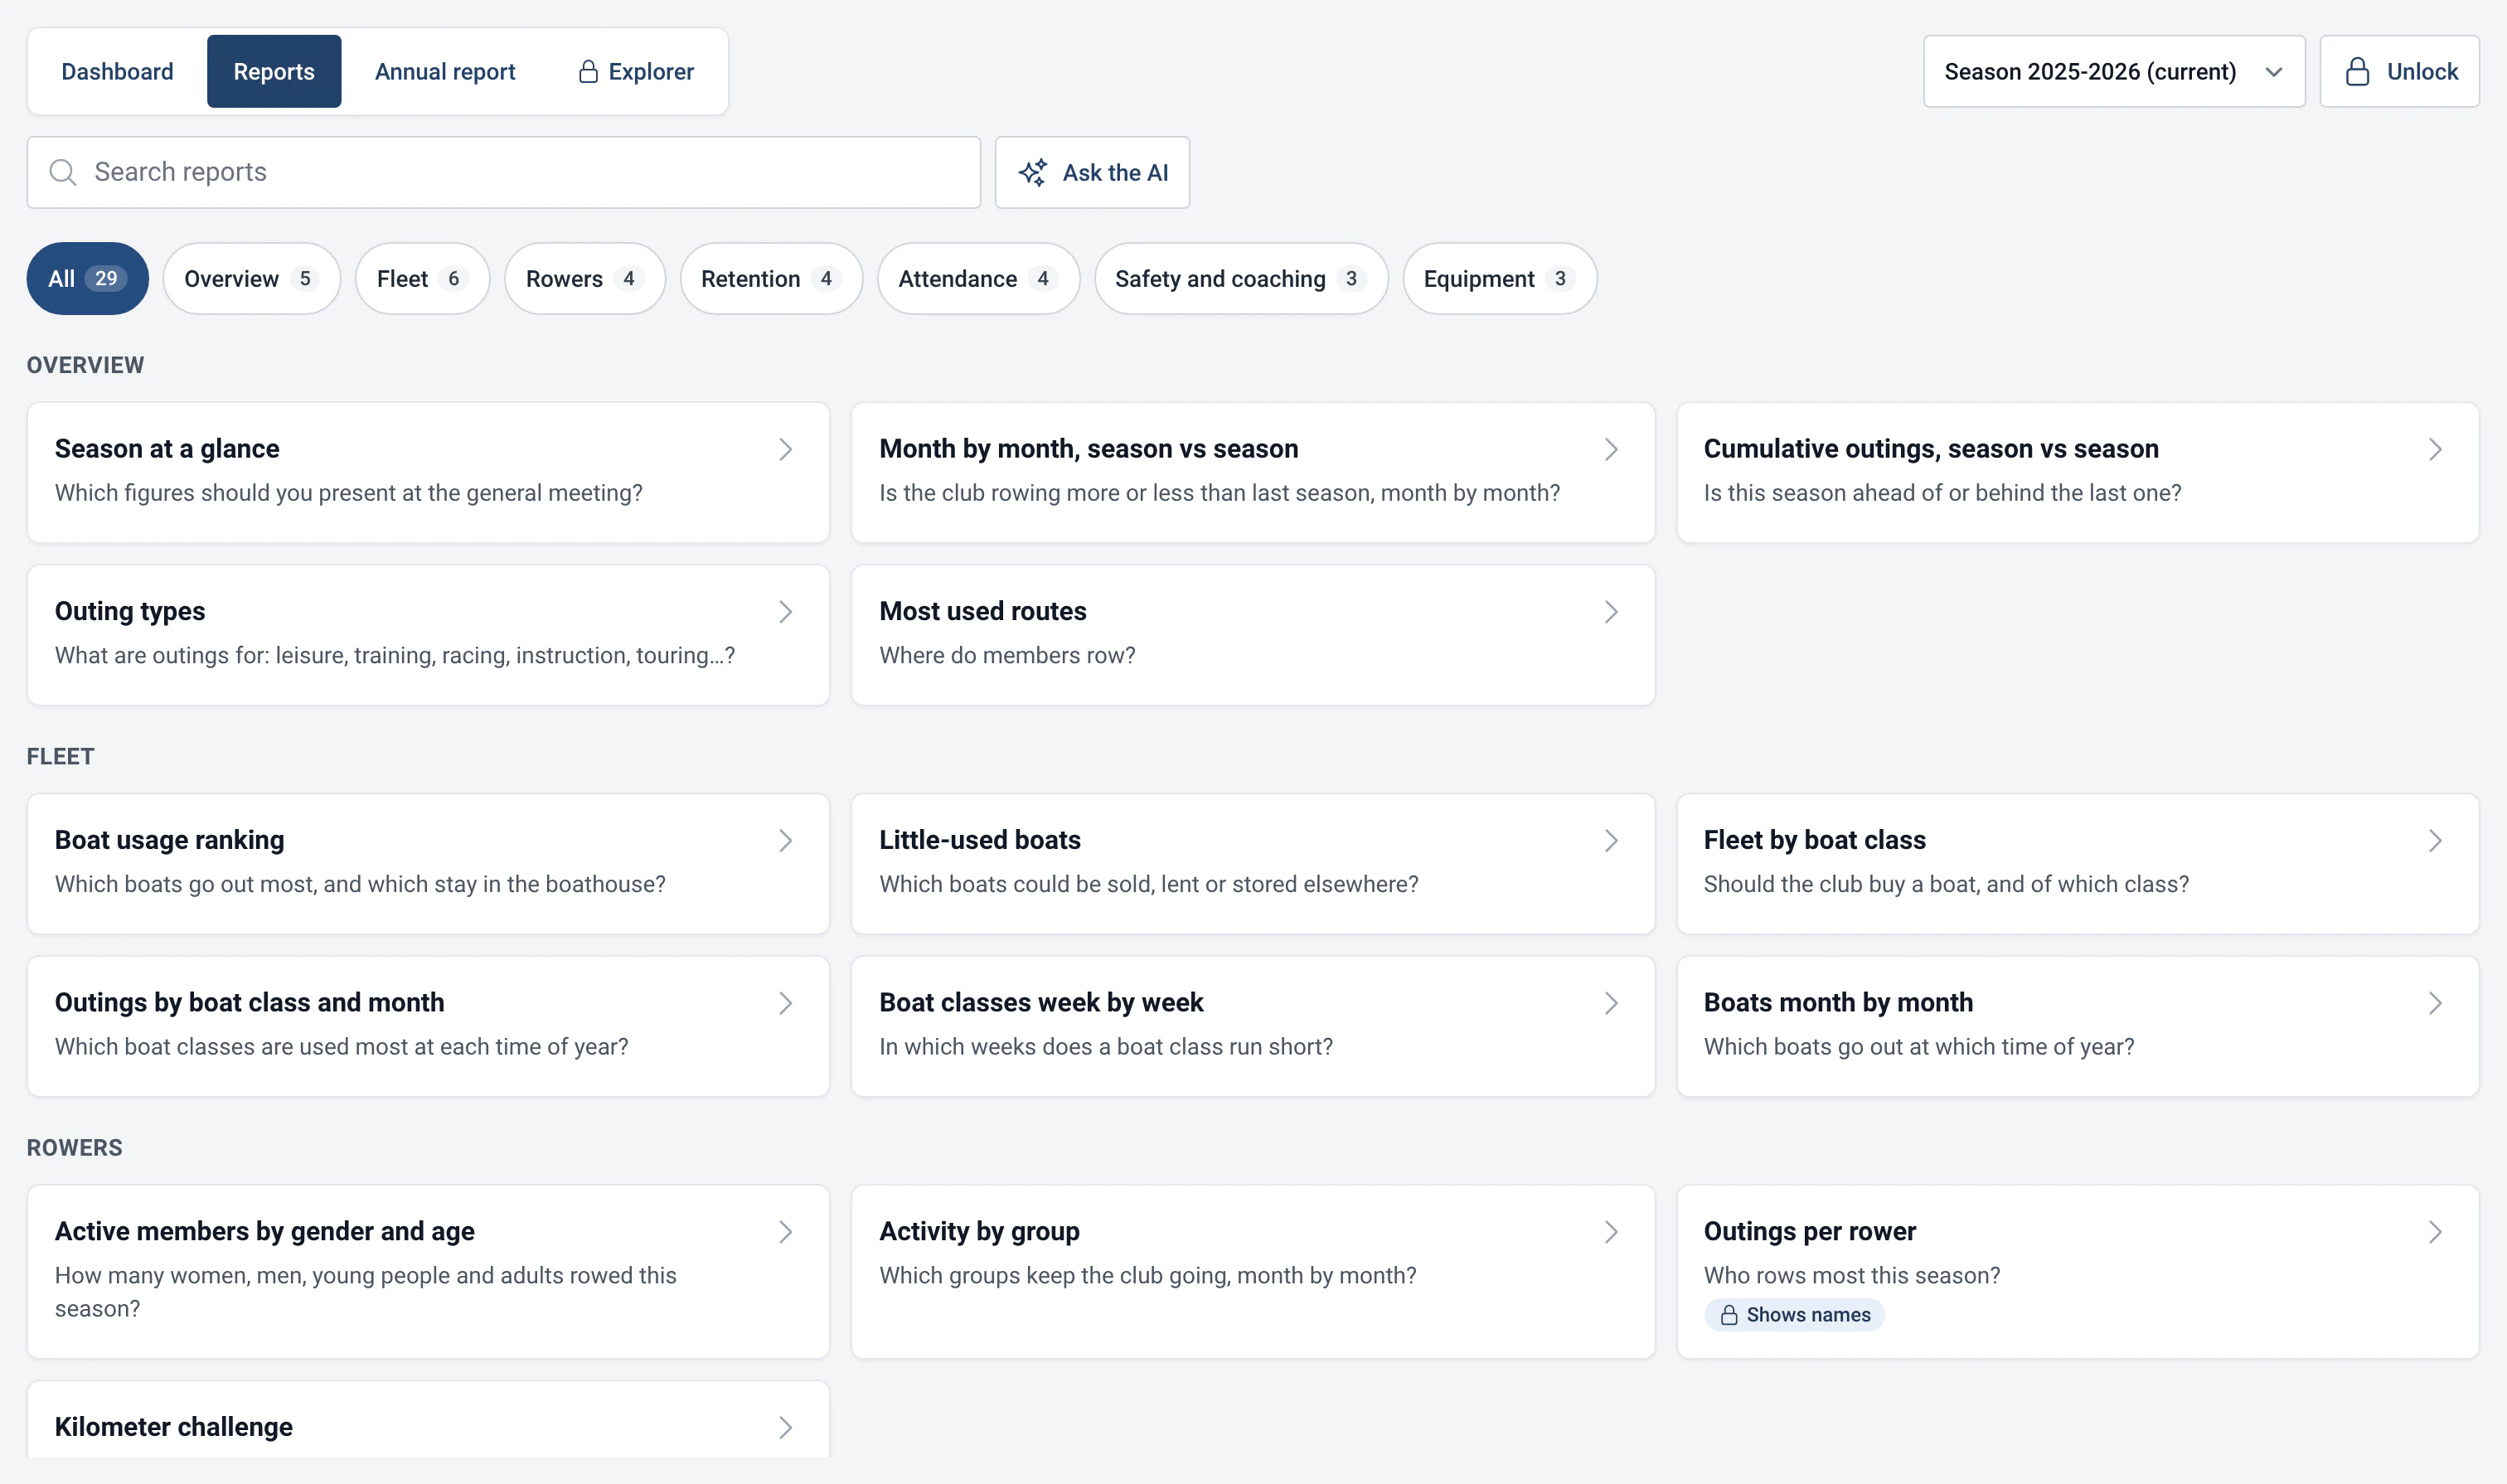Image resolution: width=2507 pixels, height=1484 pixels.
Task: Click the Ask the AI button
Action: coord(1092,172)
